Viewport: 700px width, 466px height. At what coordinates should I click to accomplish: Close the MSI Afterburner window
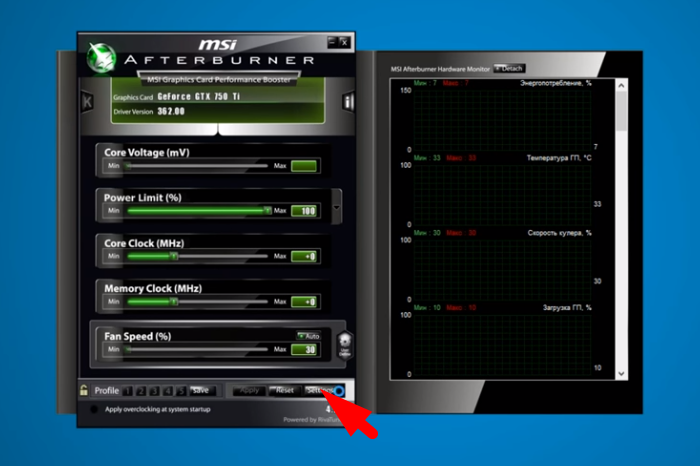(344, 42)
